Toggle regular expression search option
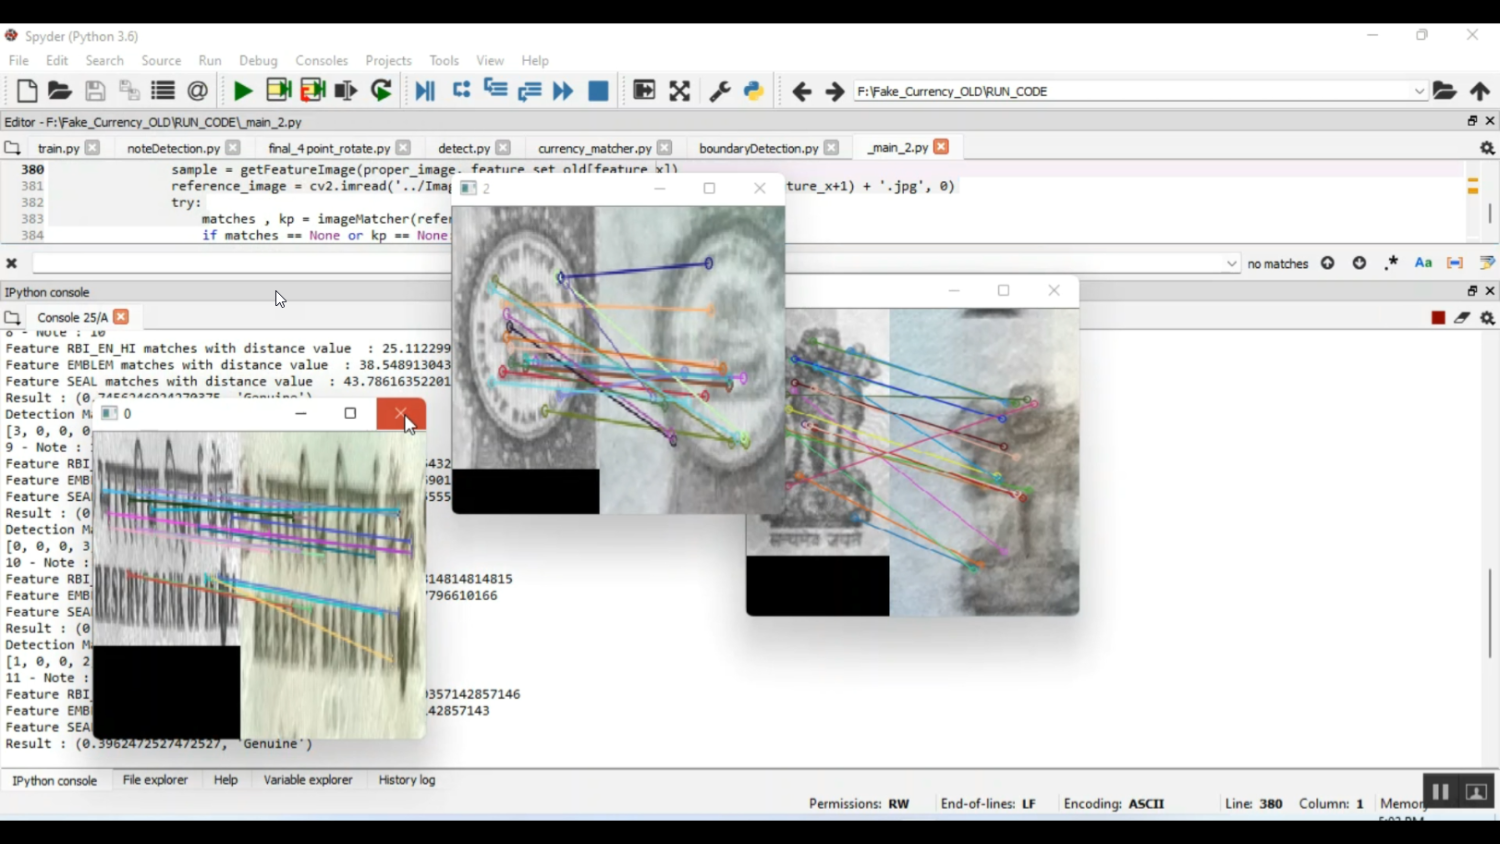The height and width of the screenshot is (844, 1500). (1391, 263)
